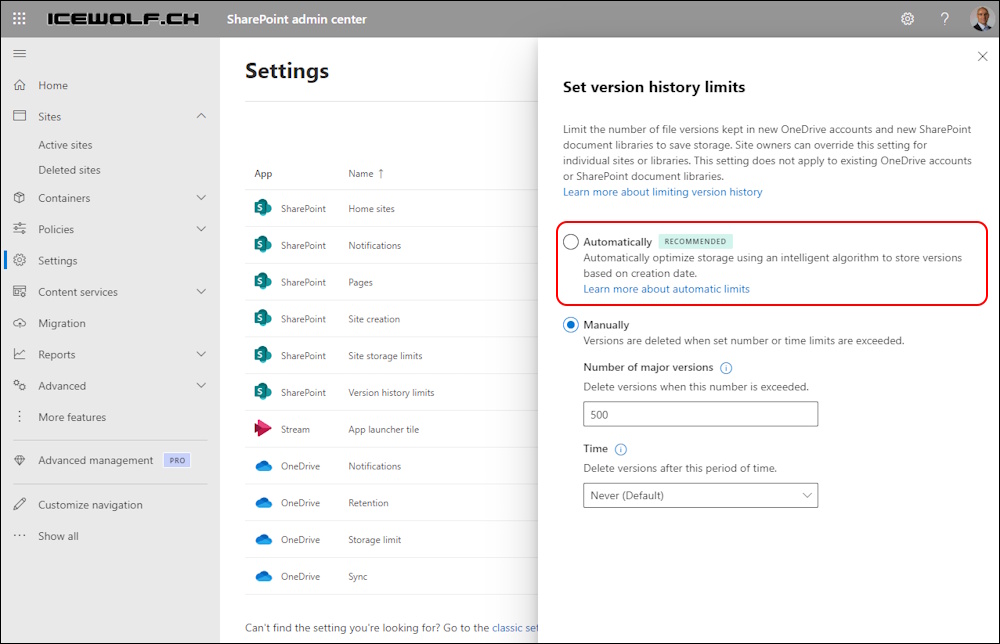
Task: Click the ICEWOLF.CH logo
Action: 123,19
